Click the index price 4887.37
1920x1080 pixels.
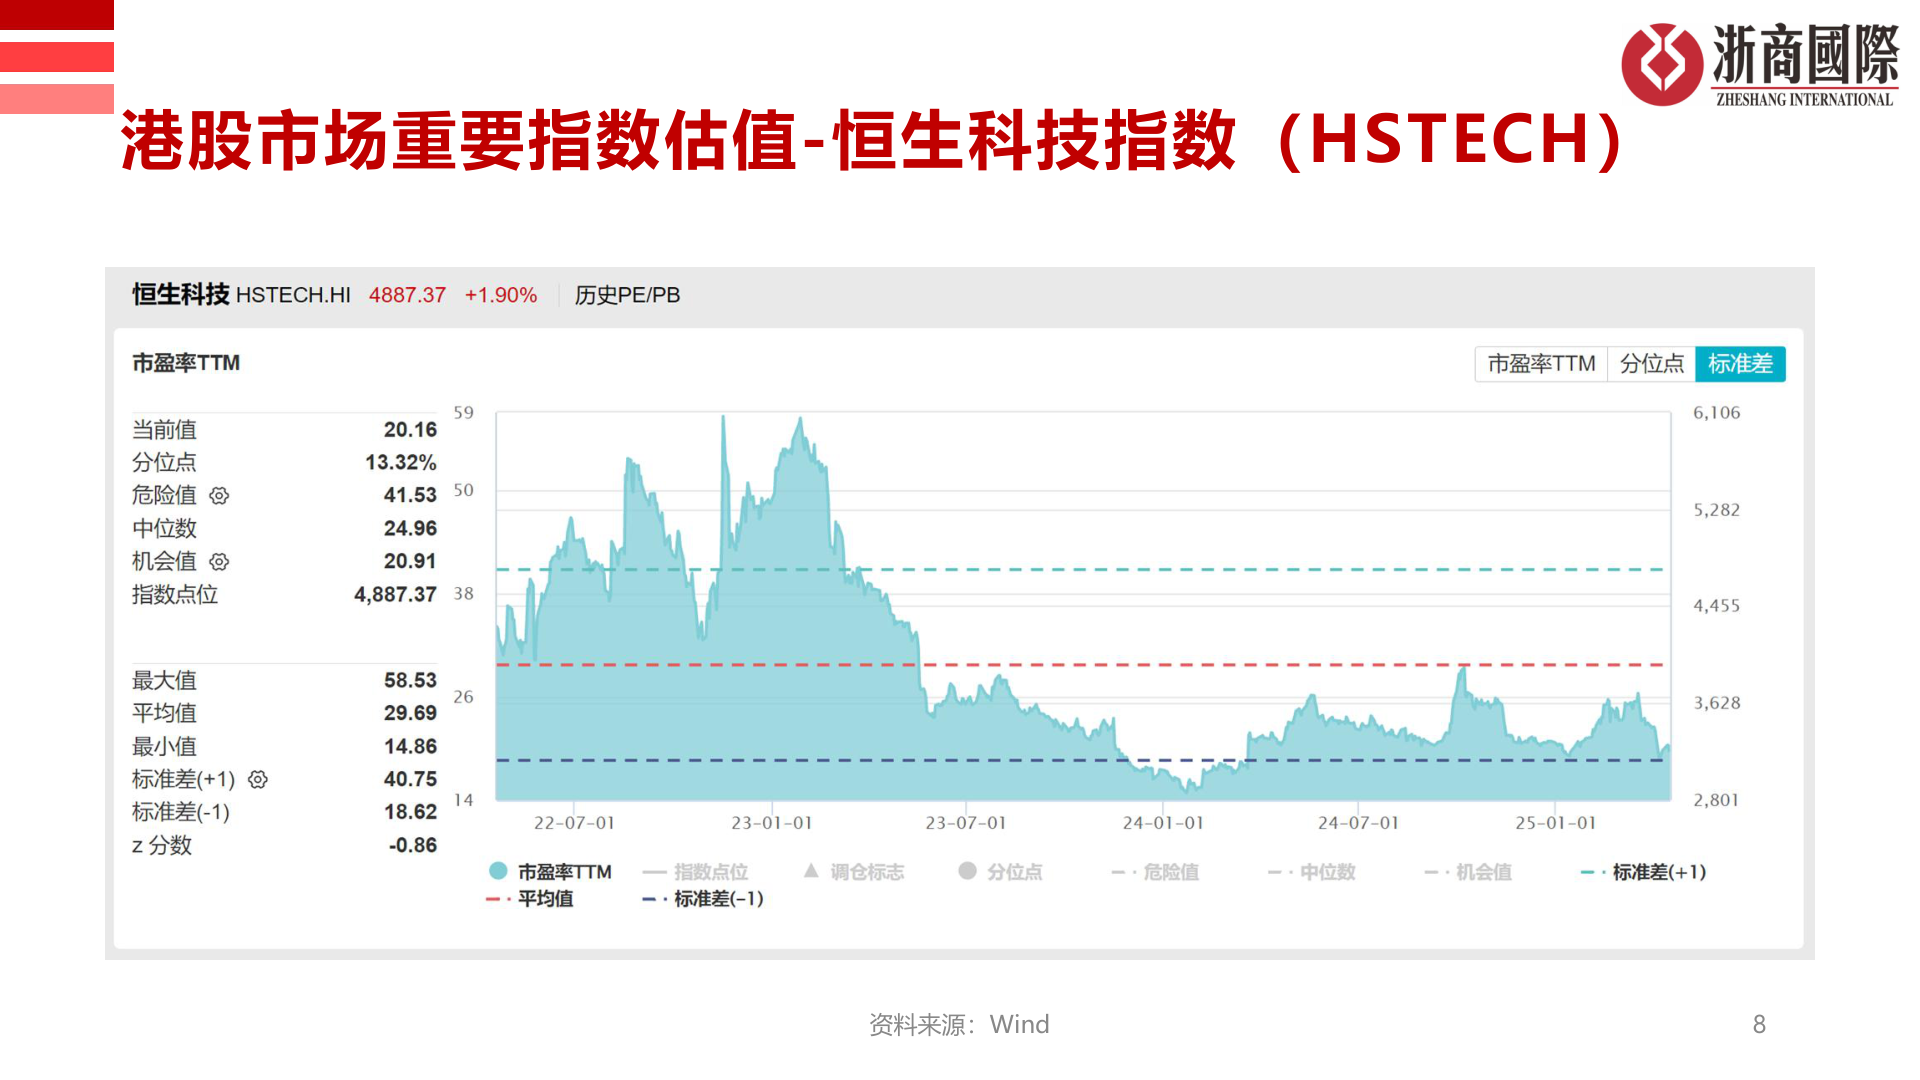406,296
